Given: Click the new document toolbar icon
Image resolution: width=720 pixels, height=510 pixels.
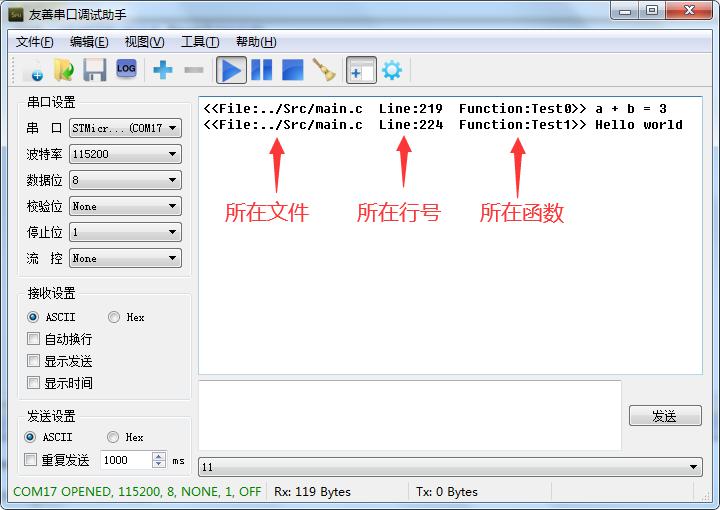Looking at the screenshot, I should point(34,71).
